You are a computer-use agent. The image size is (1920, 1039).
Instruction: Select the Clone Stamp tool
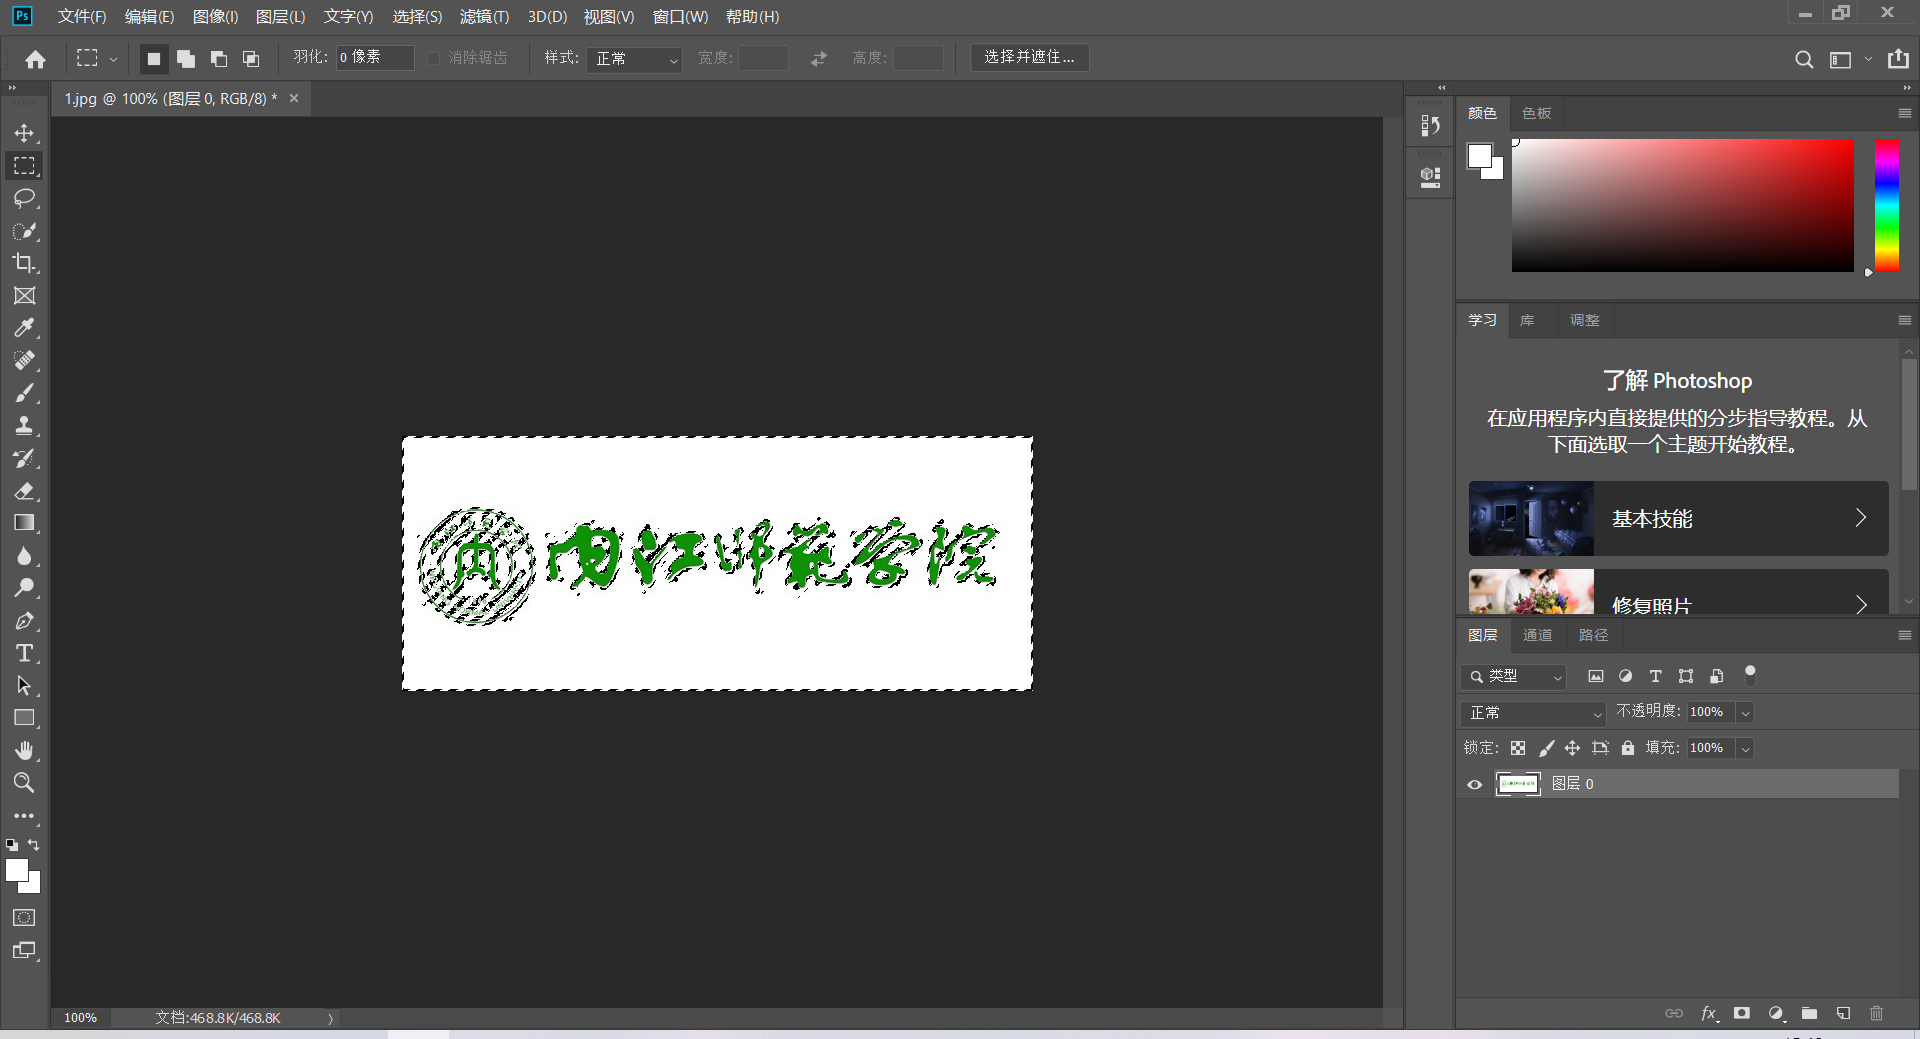click(x=24, y=426)
